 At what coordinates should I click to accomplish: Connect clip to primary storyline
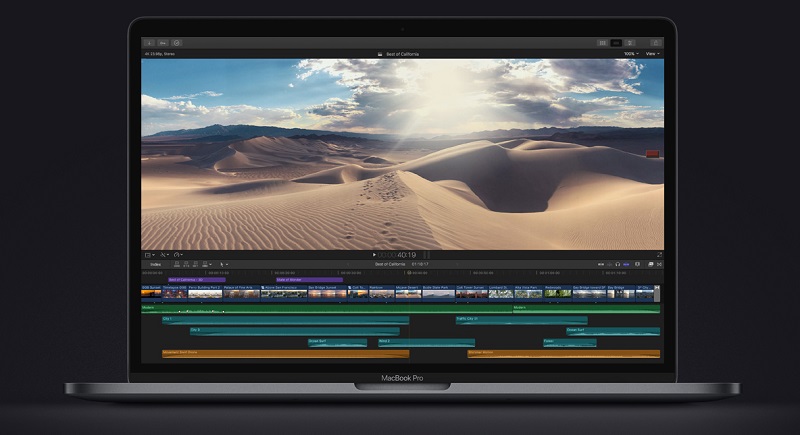click(x=177, y=264)
